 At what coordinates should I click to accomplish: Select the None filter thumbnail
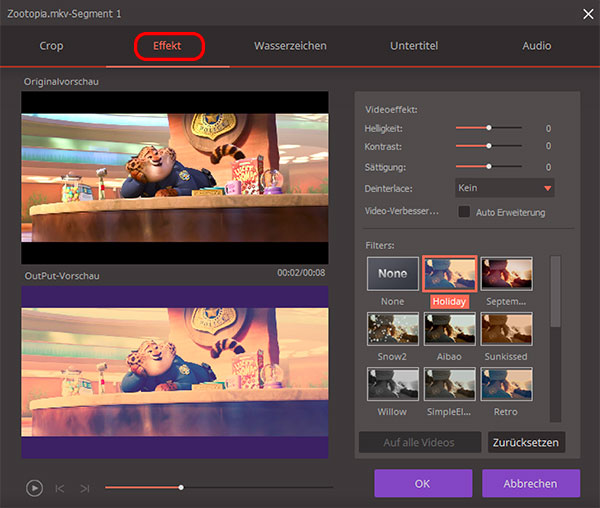tap(393, 274)
